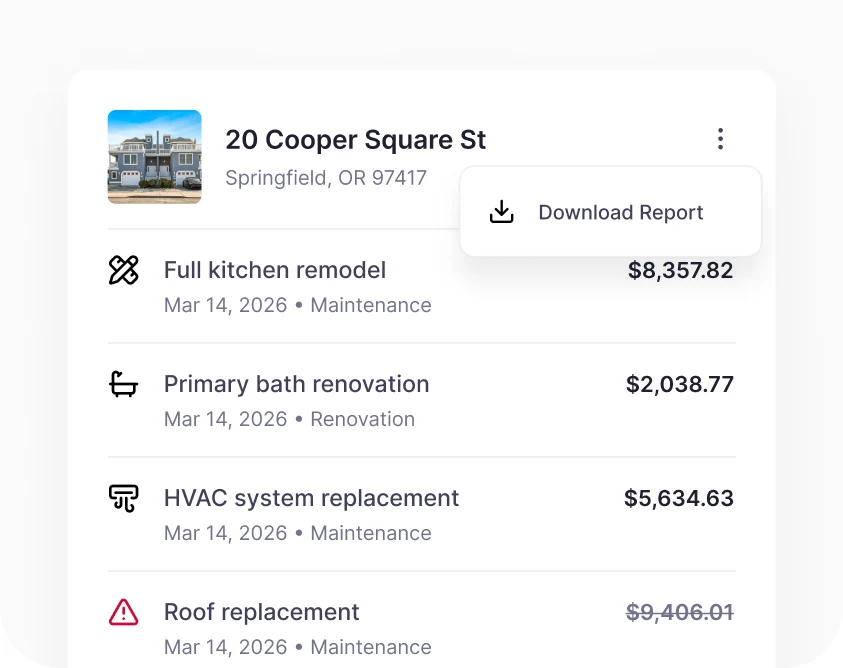Viewport: 843px width, 668px height.
Task: Click the HVAC system icon
Action: coord(124,498)
